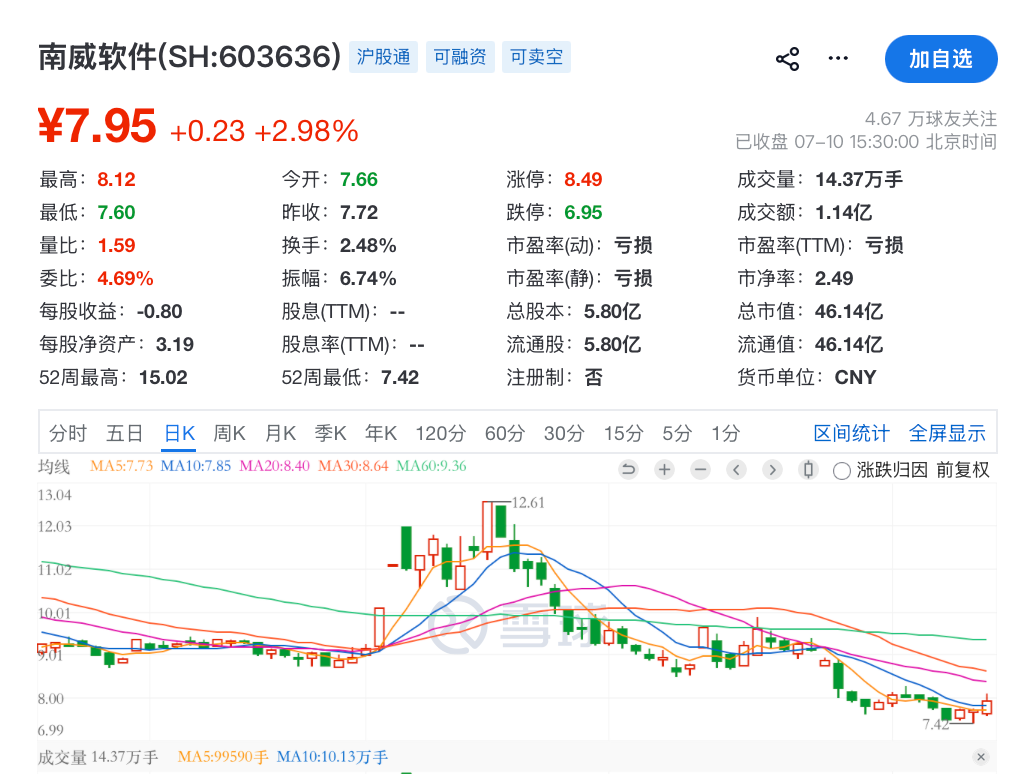Switch to the 分时 chart tab
The image size is (1014, 774).
tap(68, 433)
